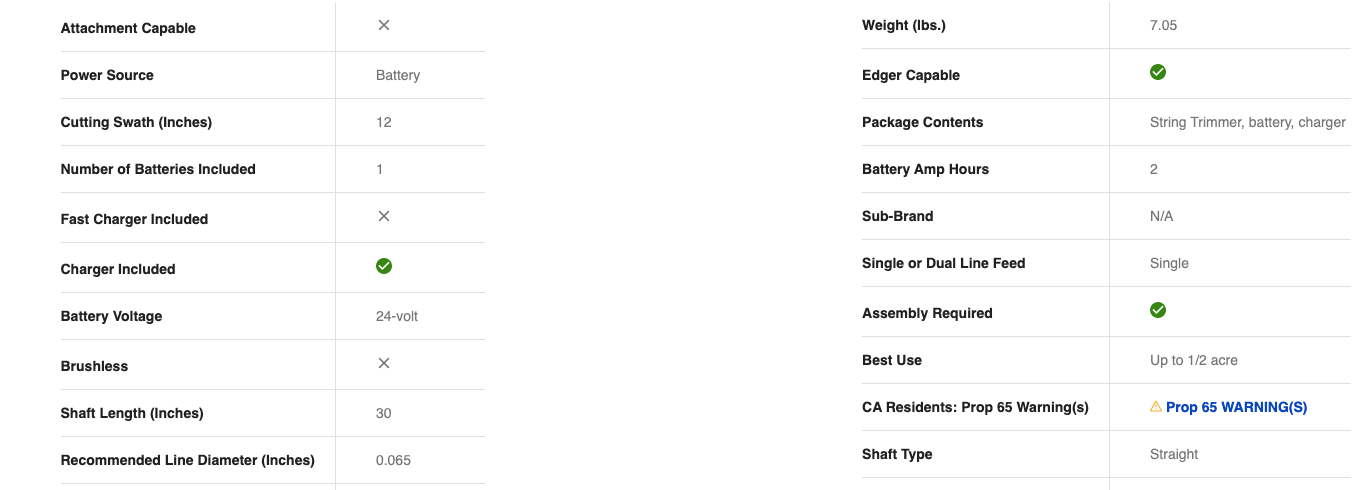Click the Shaft Length value 30

point(384,413)
